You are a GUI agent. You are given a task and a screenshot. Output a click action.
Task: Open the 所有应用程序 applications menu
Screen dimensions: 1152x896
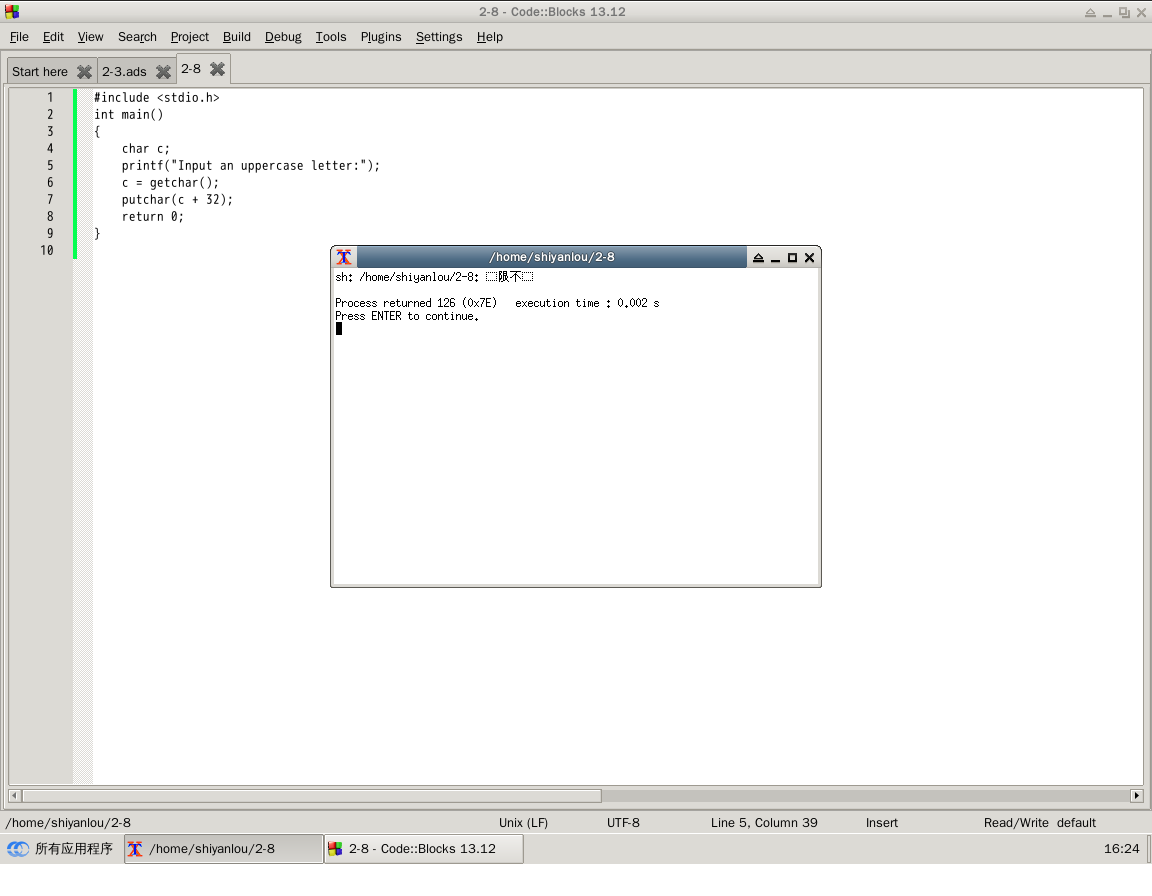[60, 849]
